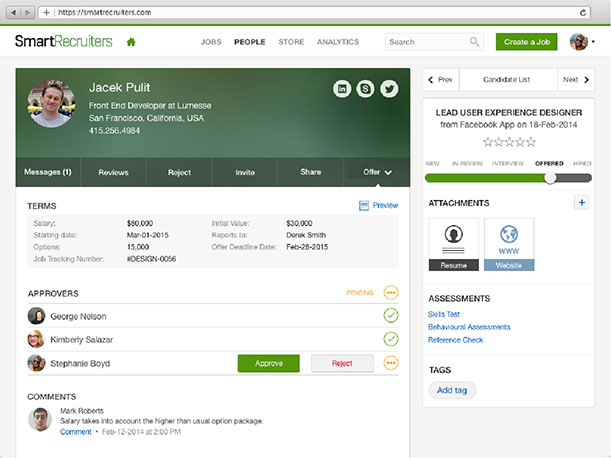Click the Invite action

click(245, 172)
